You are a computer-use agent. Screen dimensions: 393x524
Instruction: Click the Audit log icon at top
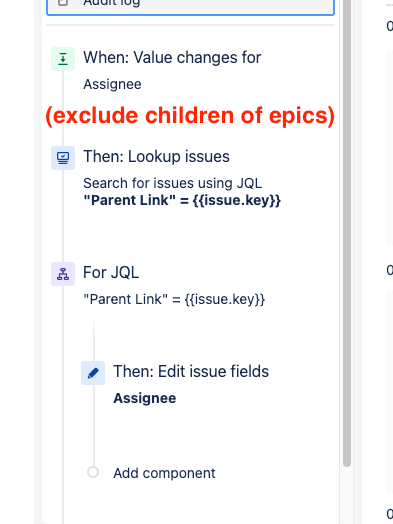[x=63, y=3]
